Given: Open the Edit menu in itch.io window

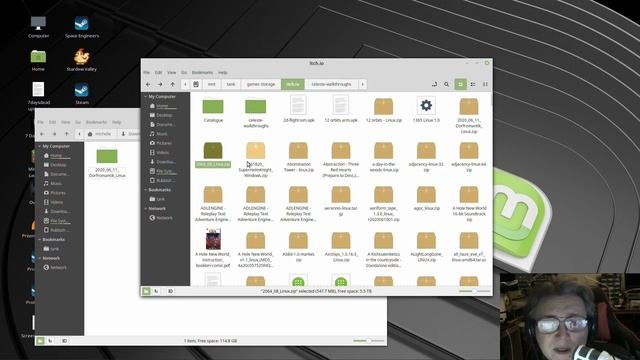Looking at the screenshot, I should tap(158, 72).
